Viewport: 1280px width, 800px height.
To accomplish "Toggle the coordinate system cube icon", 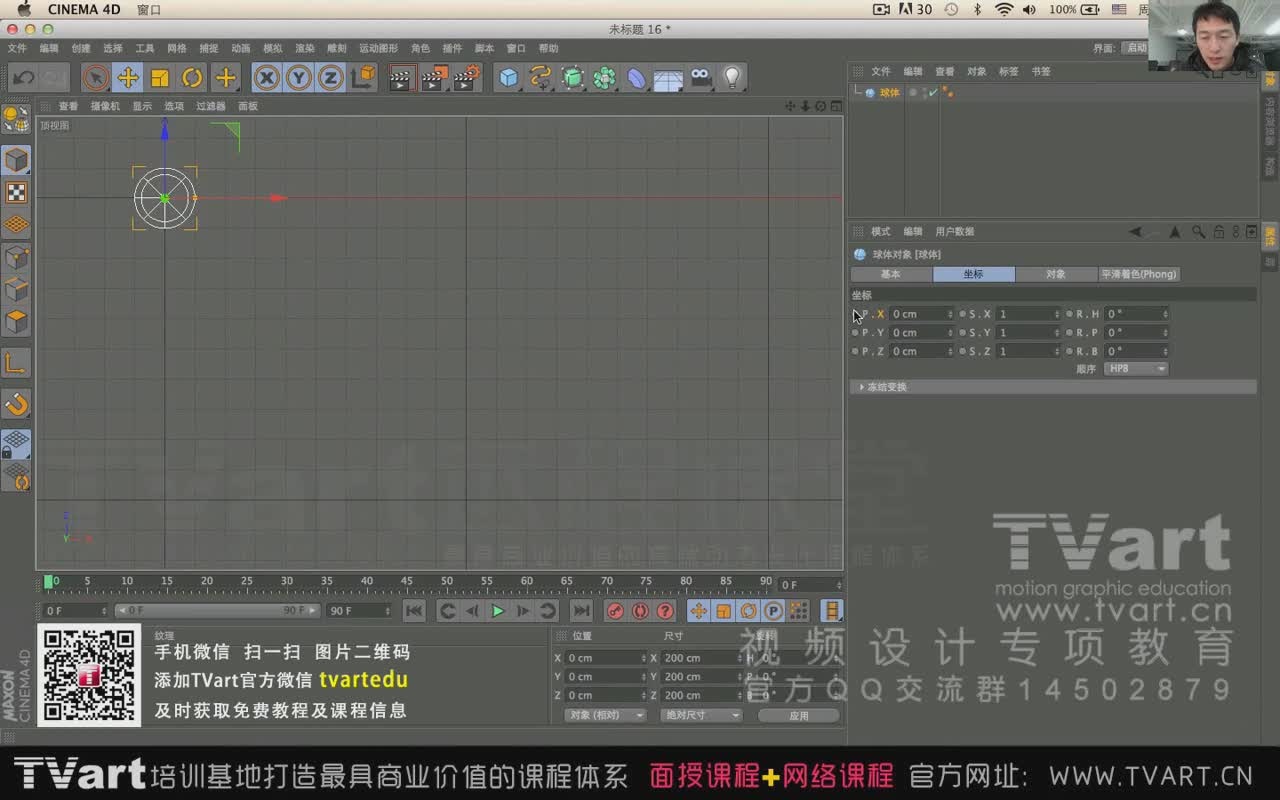I will (x=364, y=77).
